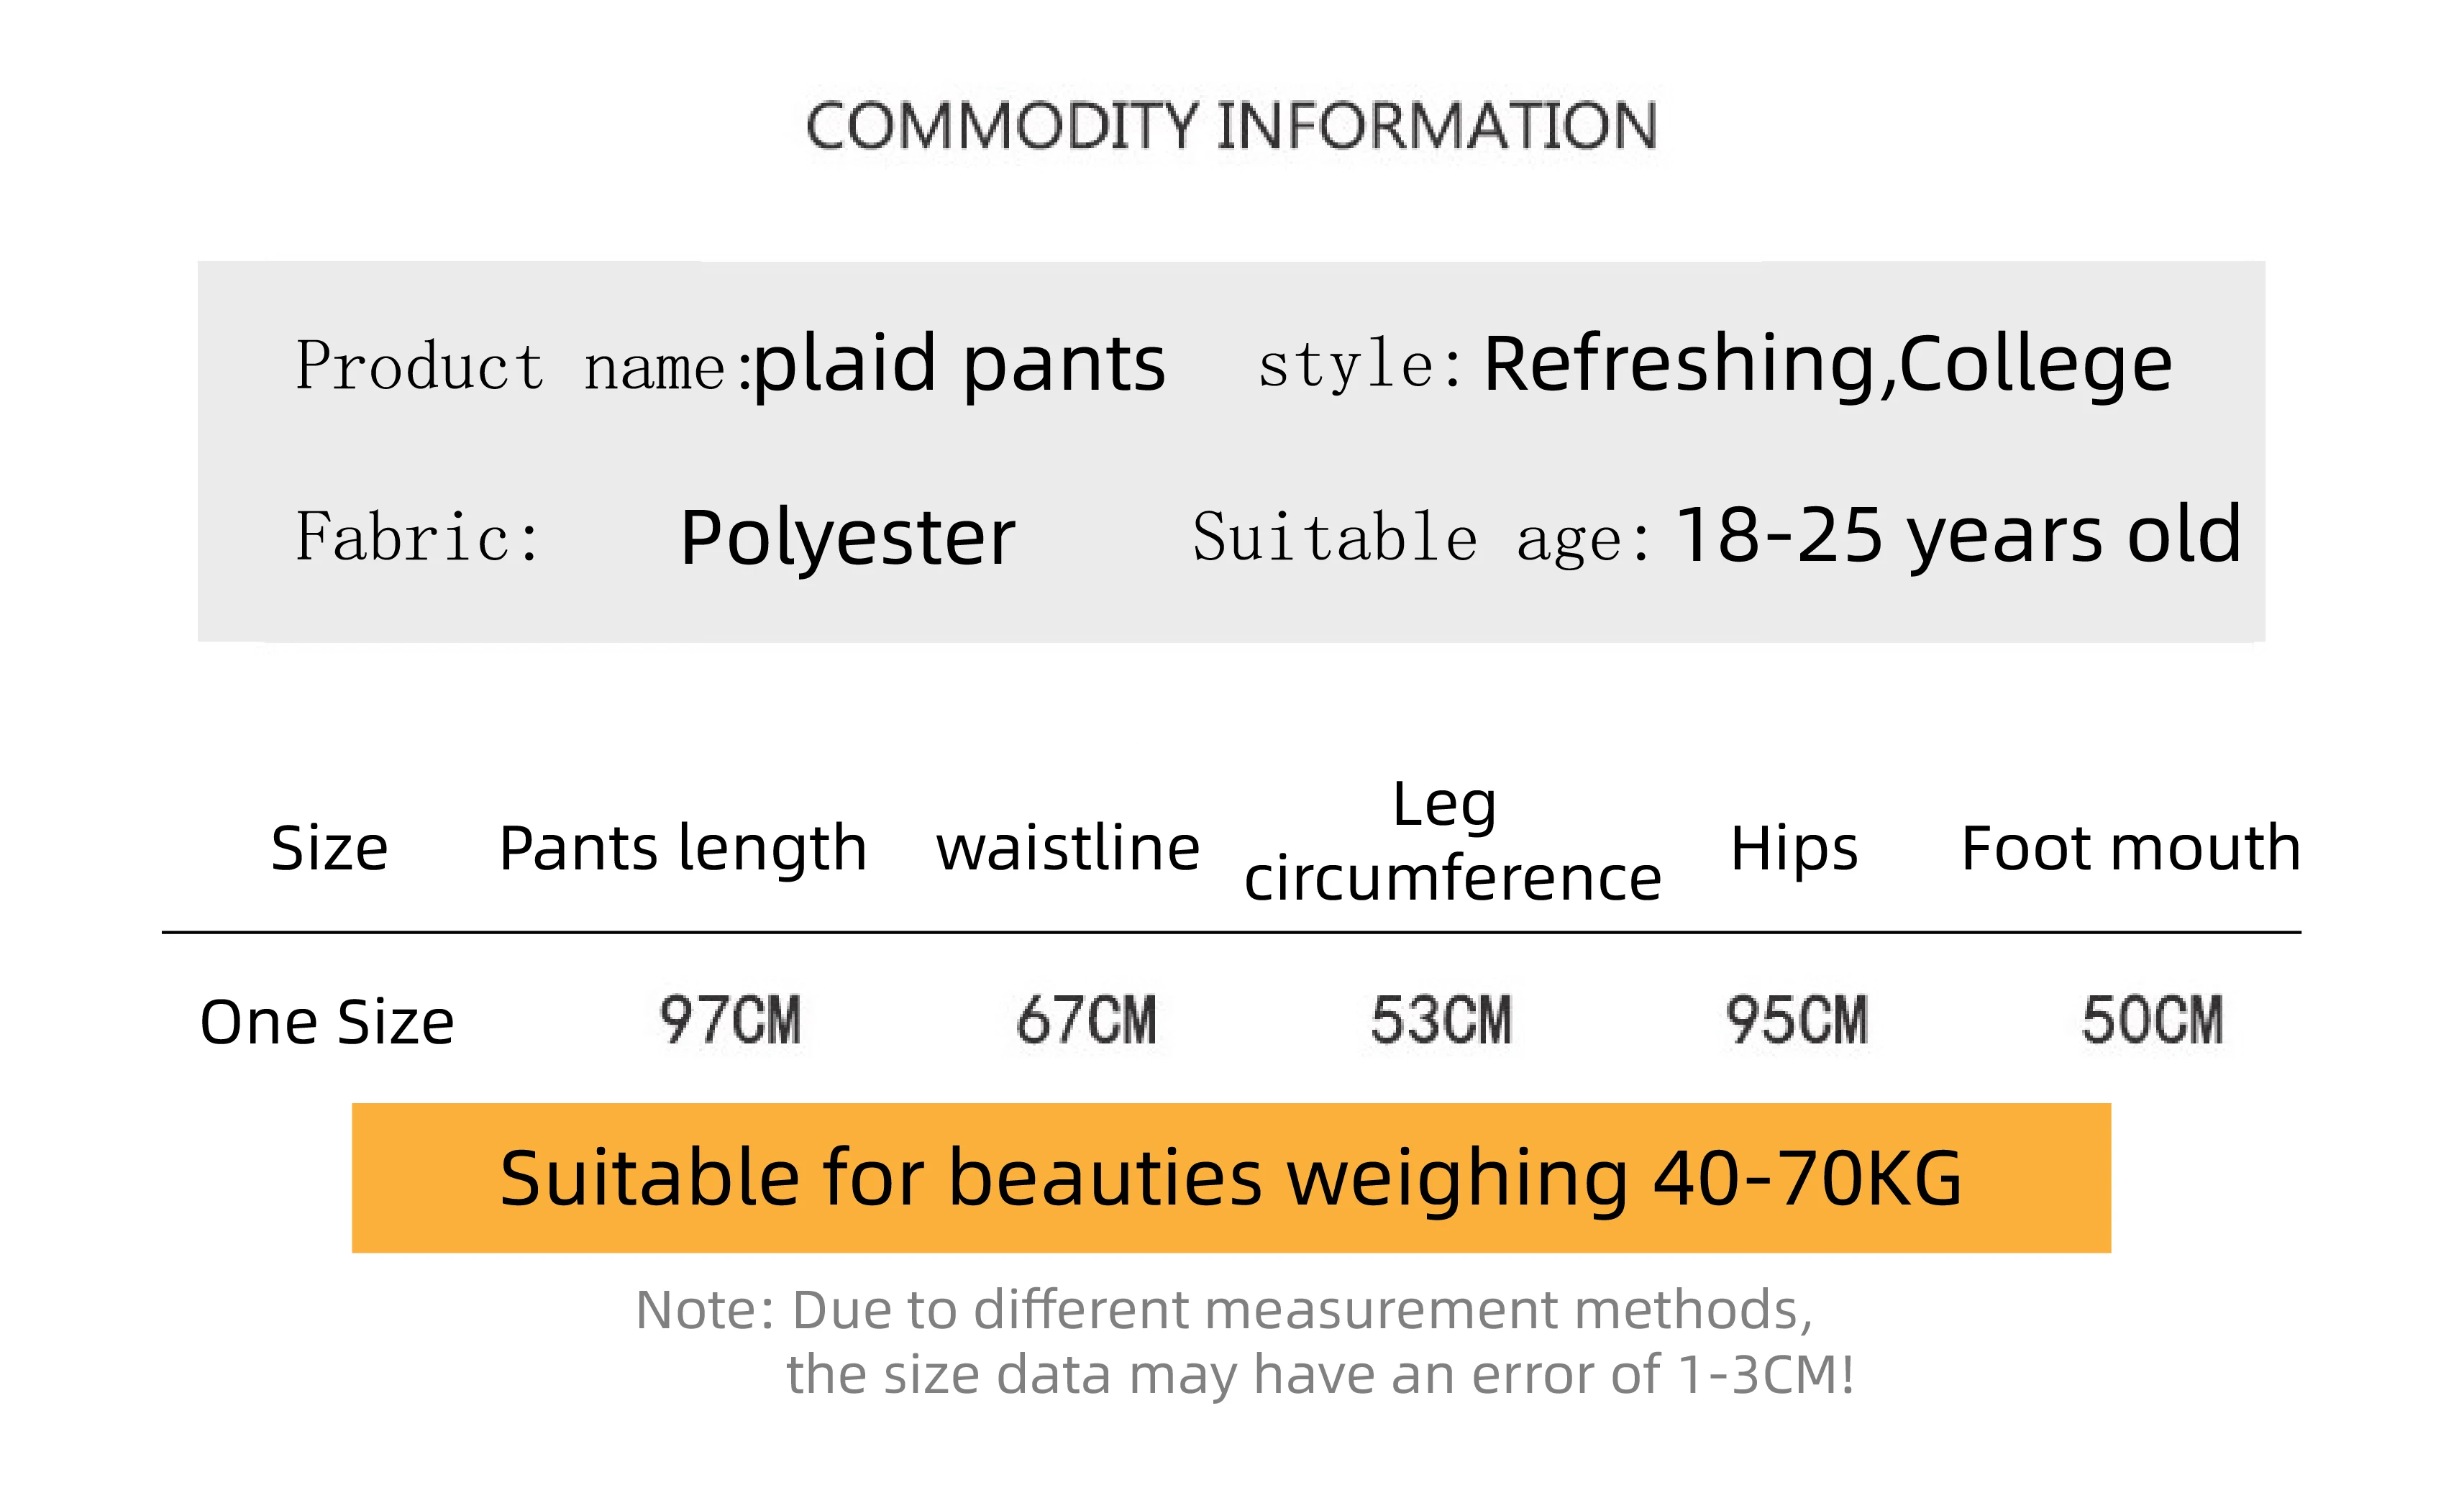
Task: Click the Pants length column header
Action: (x=683, y=851)
